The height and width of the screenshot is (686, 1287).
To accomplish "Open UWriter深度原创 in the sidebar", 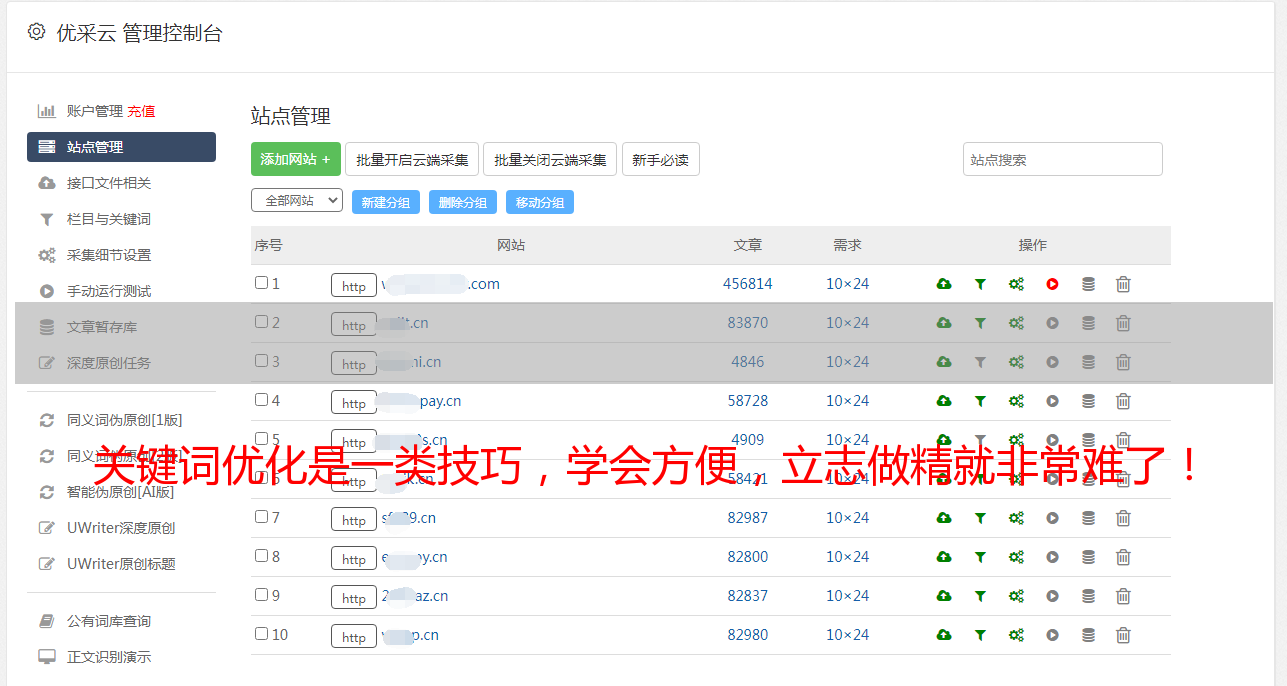I will click(121, 528).
